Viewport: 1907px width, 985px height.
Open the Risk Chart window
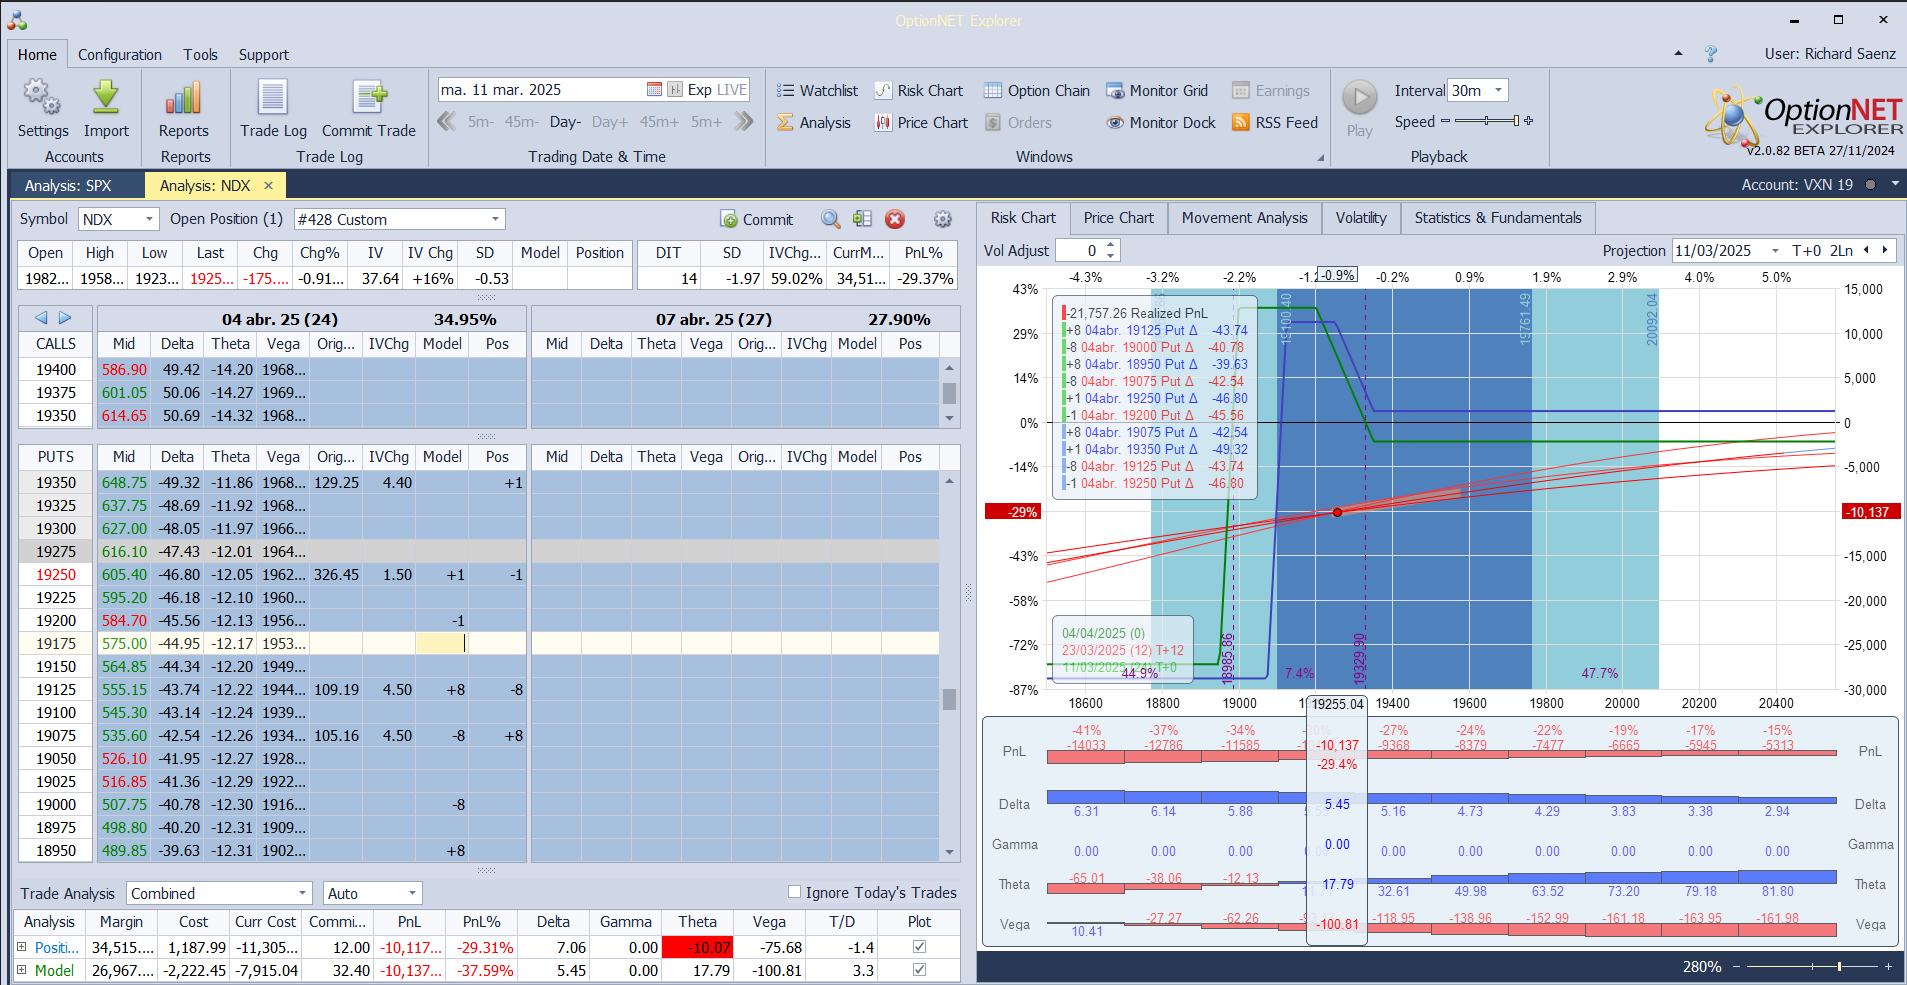coord(918,90)
